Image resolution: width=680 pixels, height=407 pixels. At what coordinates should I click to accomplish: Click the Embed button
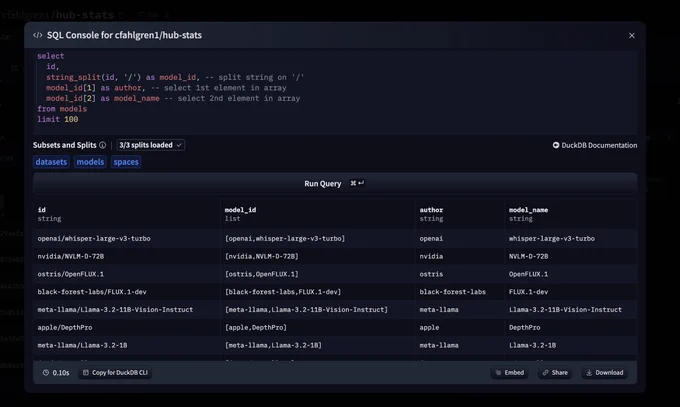tap(510, 372)
